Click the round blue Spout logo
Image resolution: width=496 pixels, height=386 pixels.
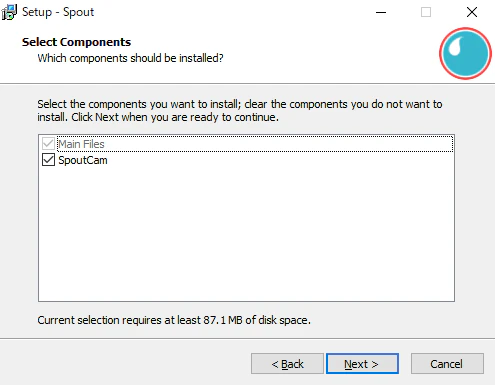(x=465, y=54)
